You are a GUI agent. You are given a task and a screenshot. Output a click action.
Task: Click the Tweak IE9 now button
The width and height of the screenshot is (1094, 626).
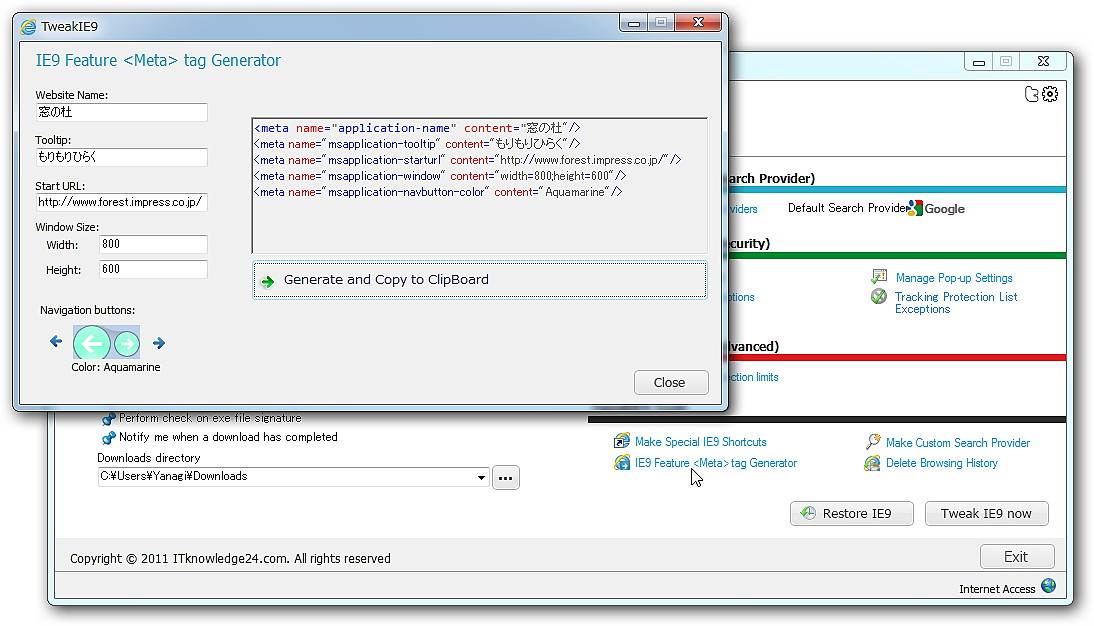point(987,514)
